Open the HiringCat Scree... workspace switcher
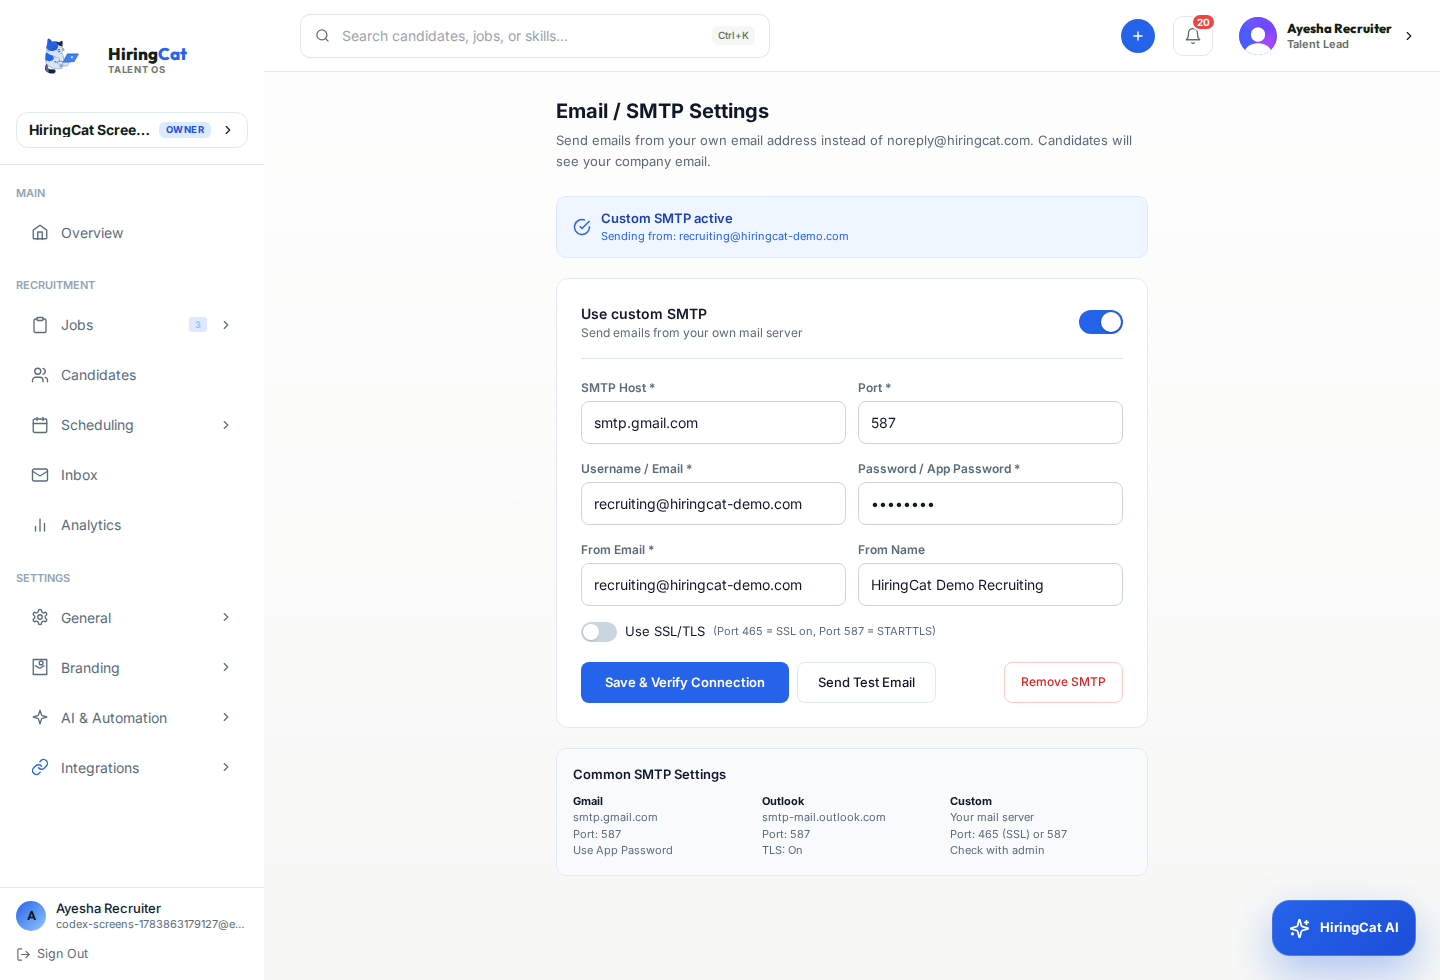The height and width of the screenshot is (980, 1440). [x=132, y=130]
